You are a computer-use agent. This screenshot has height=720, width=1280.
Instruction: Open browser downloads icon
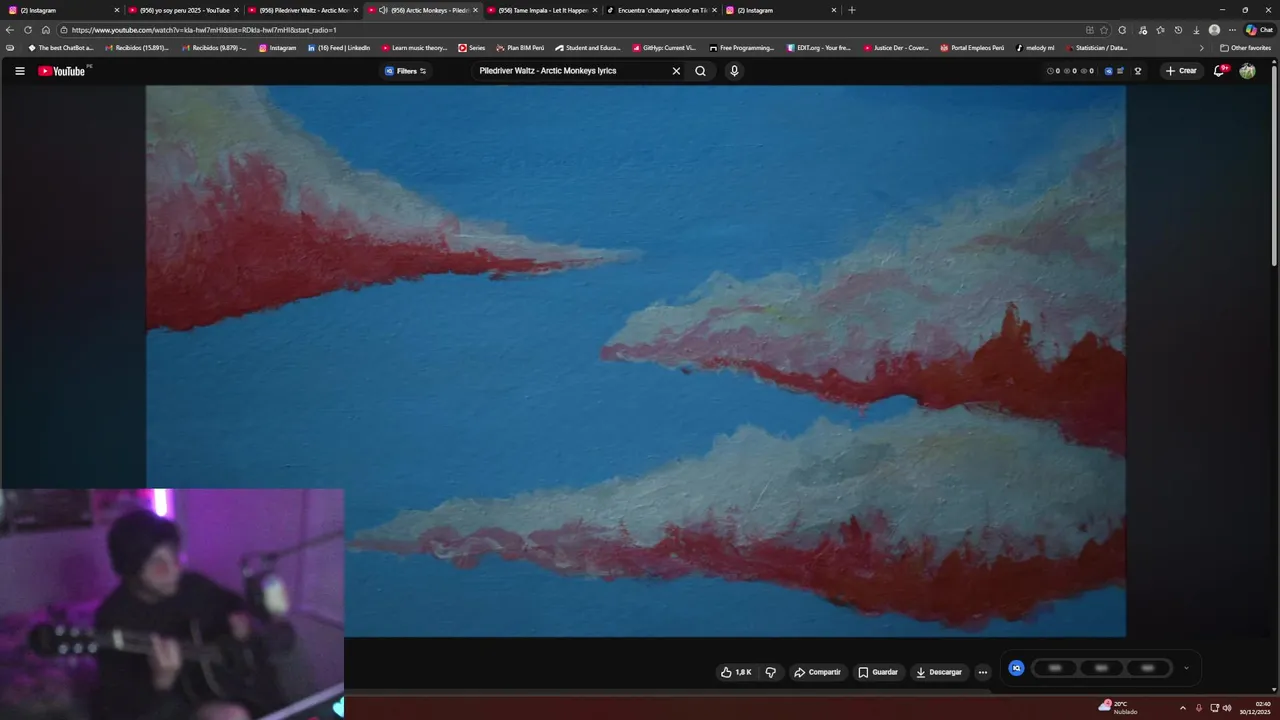tap(1196, 30)
